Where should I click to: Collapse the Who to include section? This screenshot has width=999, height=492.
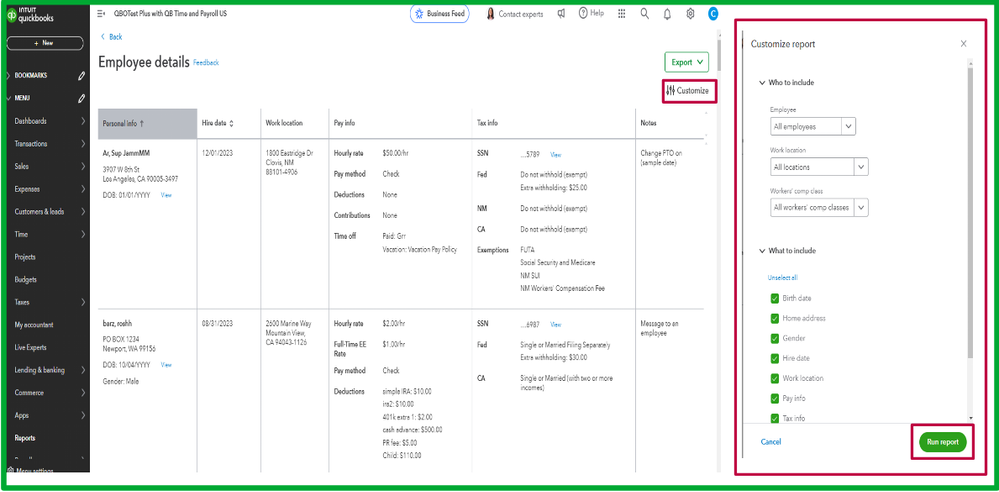click(x=762, y=83)
